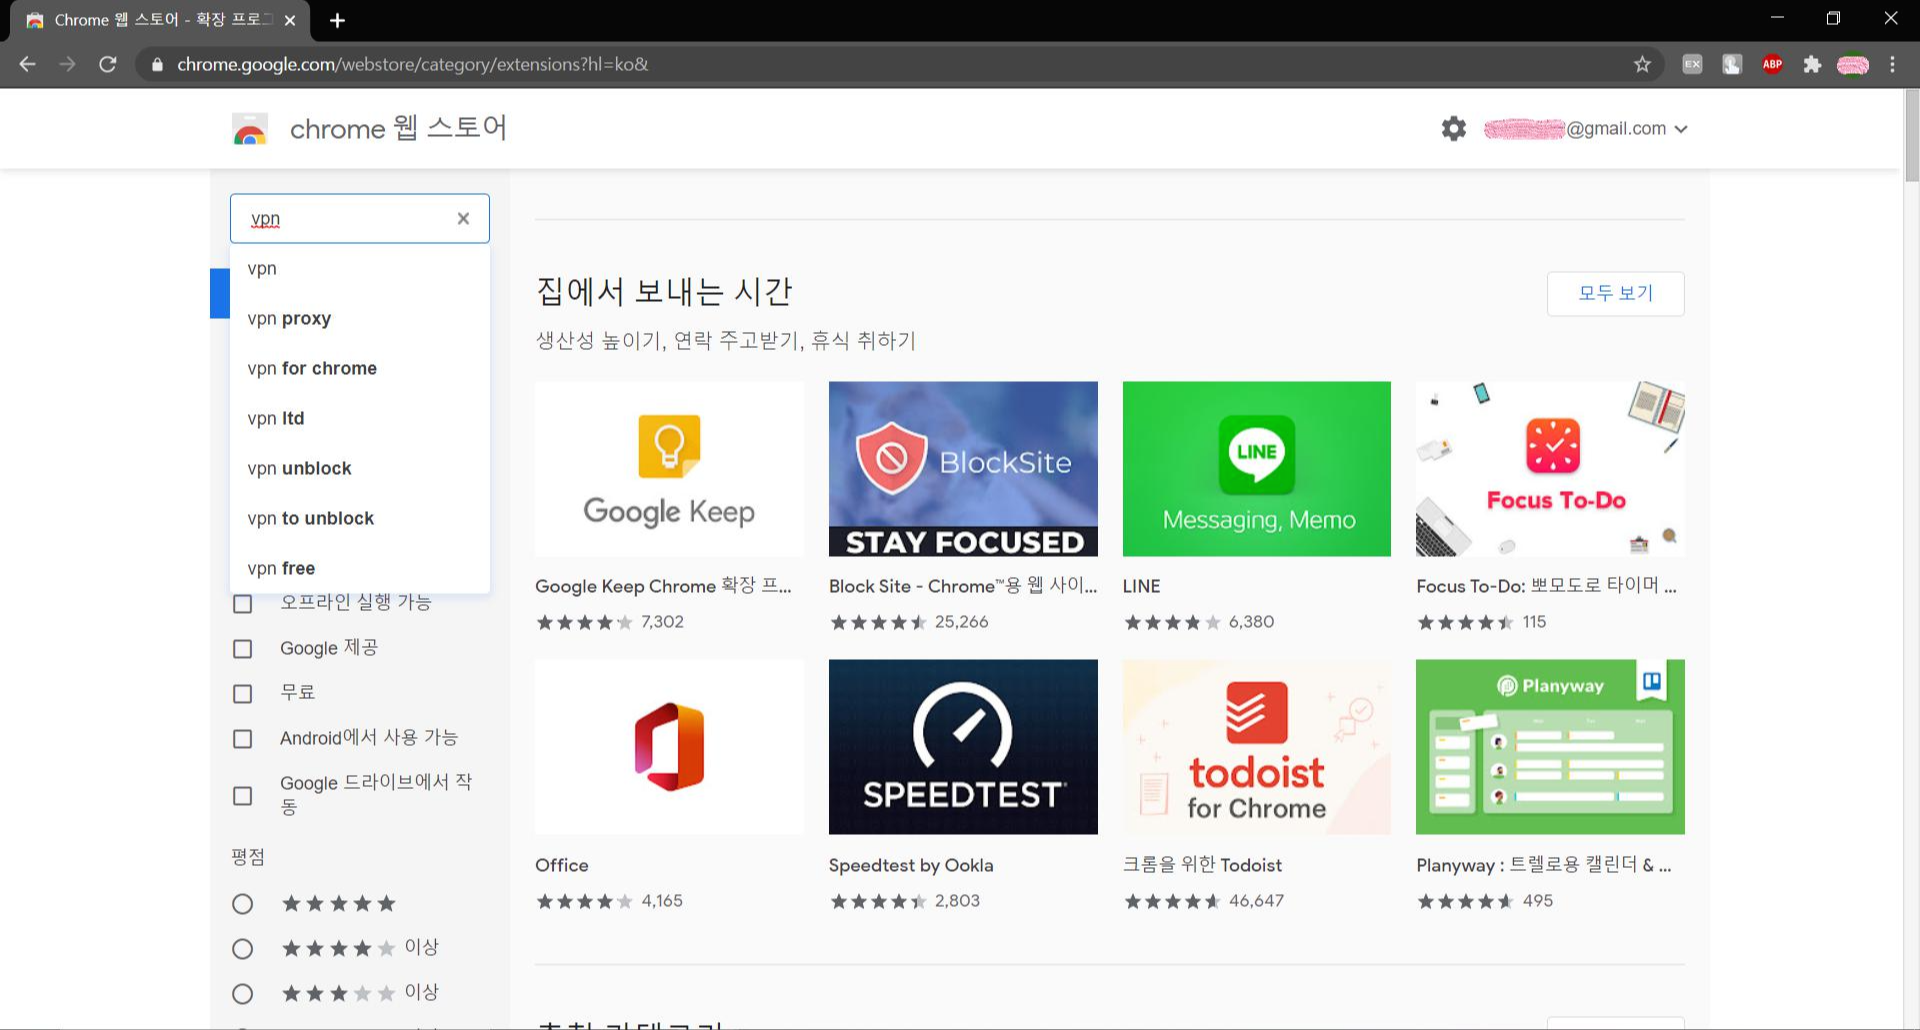Open the Office title link
The width and height of the screenshot is (1920, 1030).
click(x=562, y=865)
